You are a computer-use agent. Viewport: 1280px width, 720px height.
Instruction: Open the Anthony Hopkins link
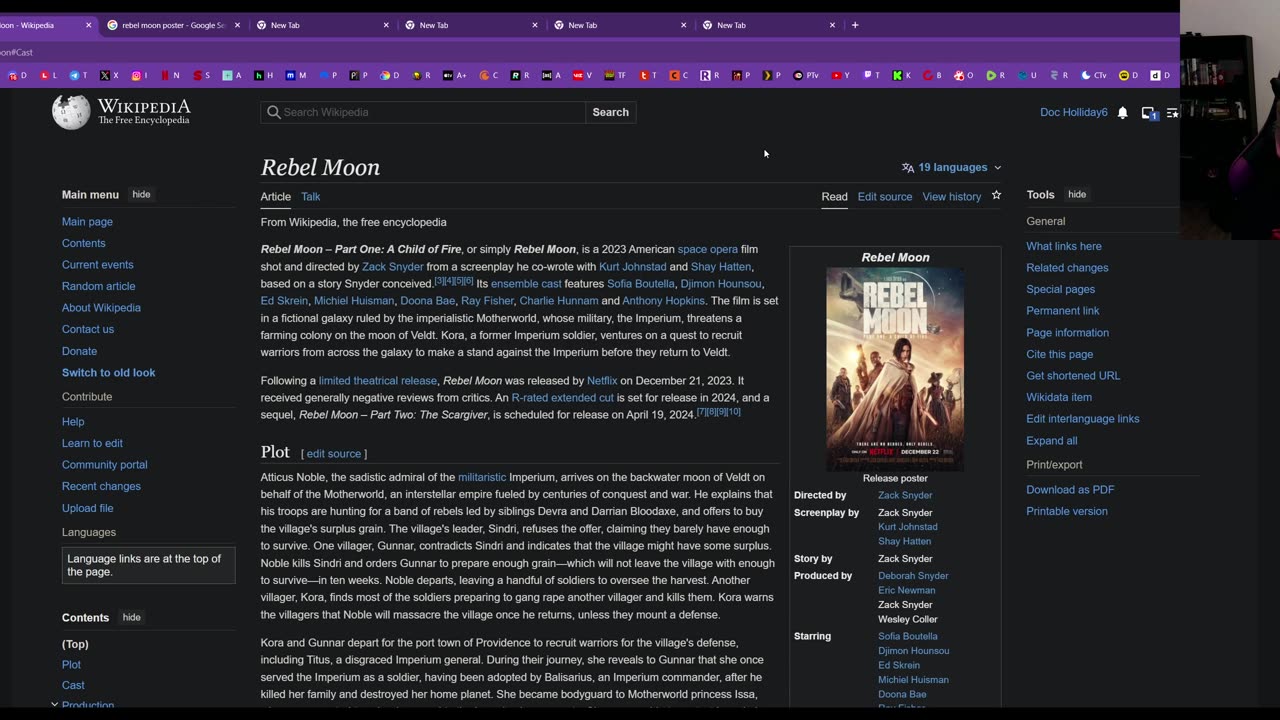coord(663,301)
